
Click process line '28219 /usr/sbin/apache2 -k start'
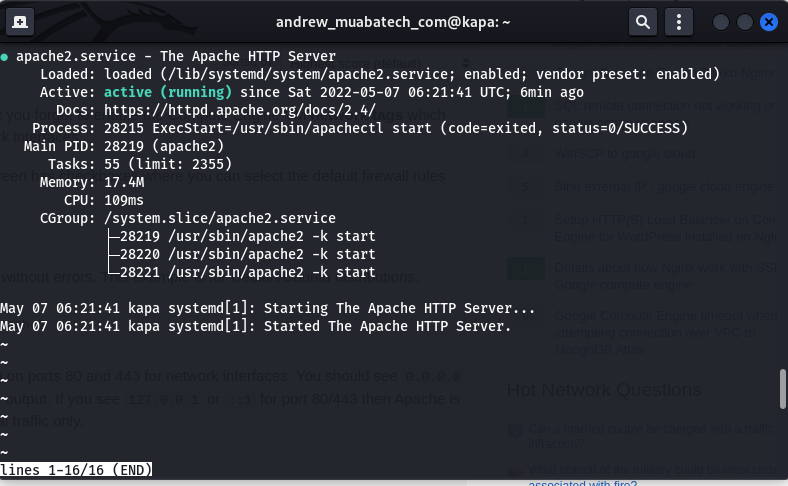pyautogui.click(x=248, y=237)
